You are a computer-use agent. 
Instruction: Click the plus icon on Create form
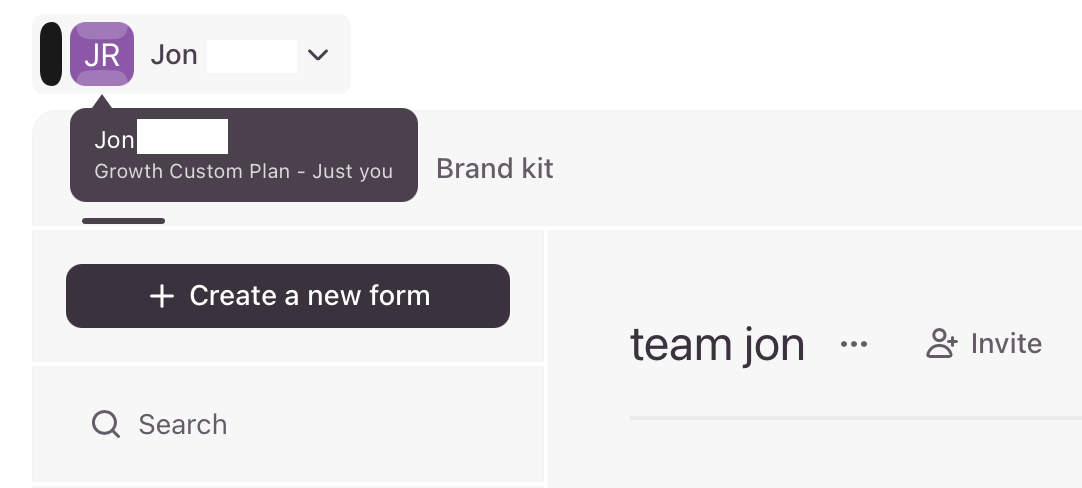click(x=161, y=296)
